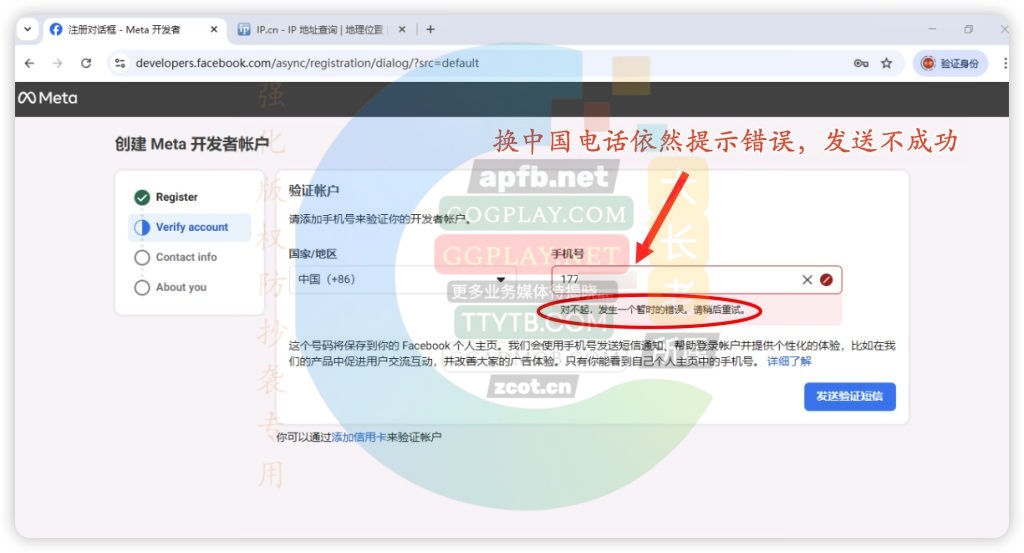
Task: Click the site information icon in address bar
Action: tap(120, 63)
